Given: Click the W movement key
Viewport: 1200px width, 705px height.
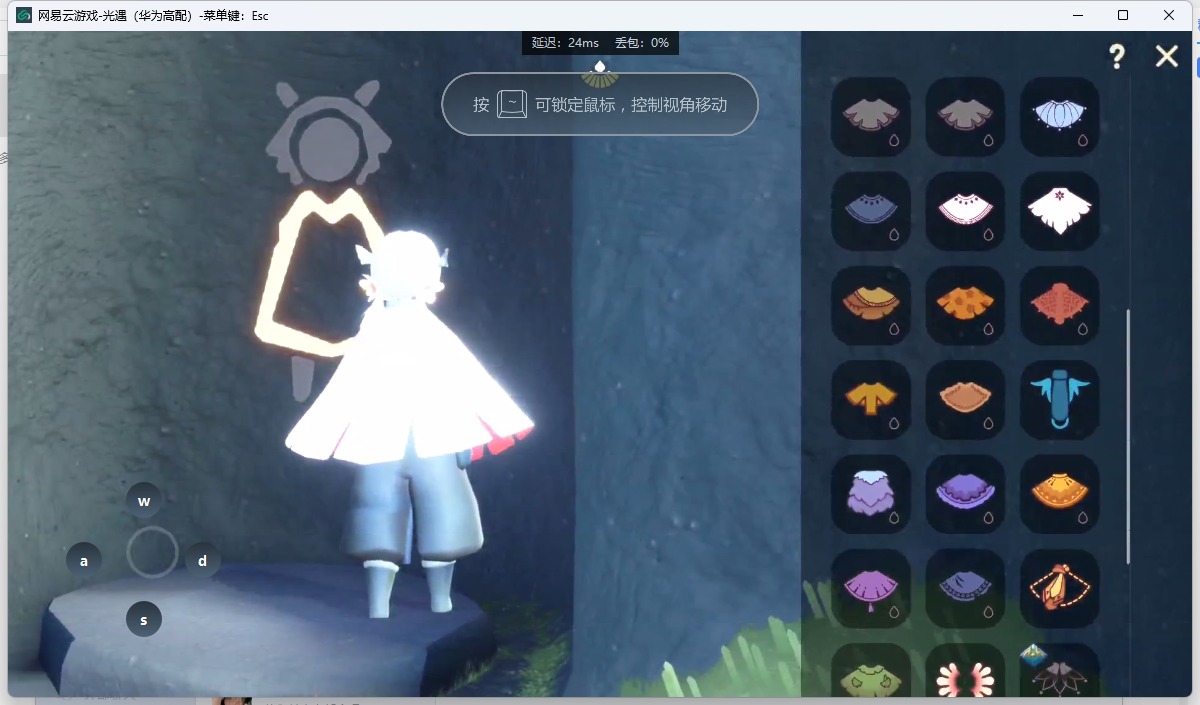Looking at the screenshot, I should [x=144, y=501].
